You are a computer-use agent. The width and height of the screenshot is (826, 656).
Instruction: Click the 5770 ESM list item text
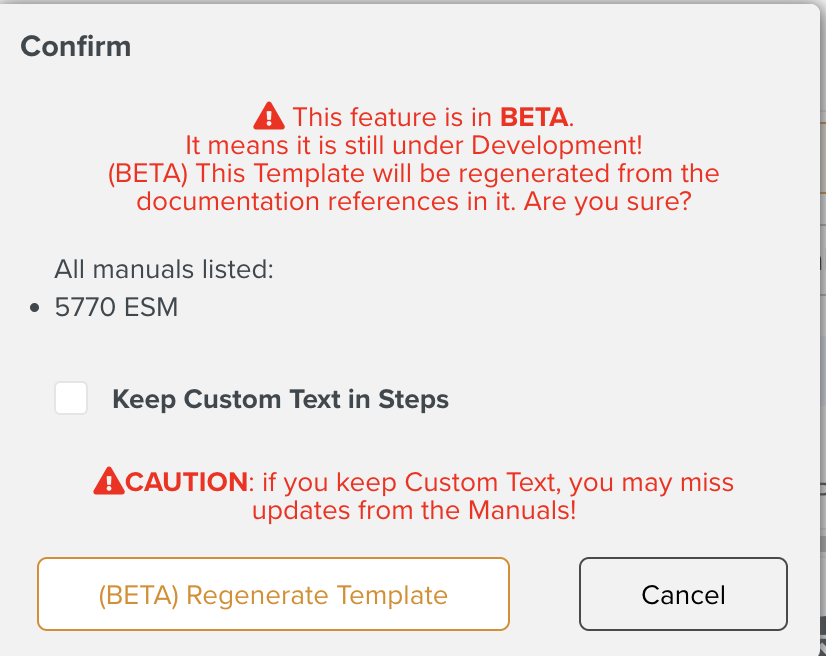pyautogui.click(x=117, y=308)
